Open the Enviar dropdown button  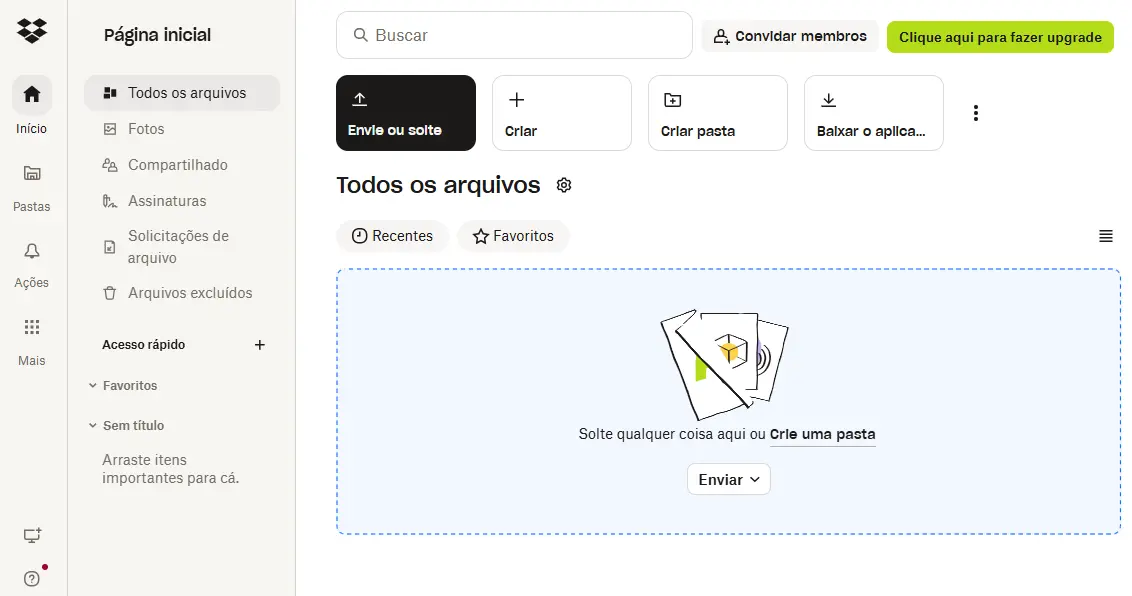point(728,479)
